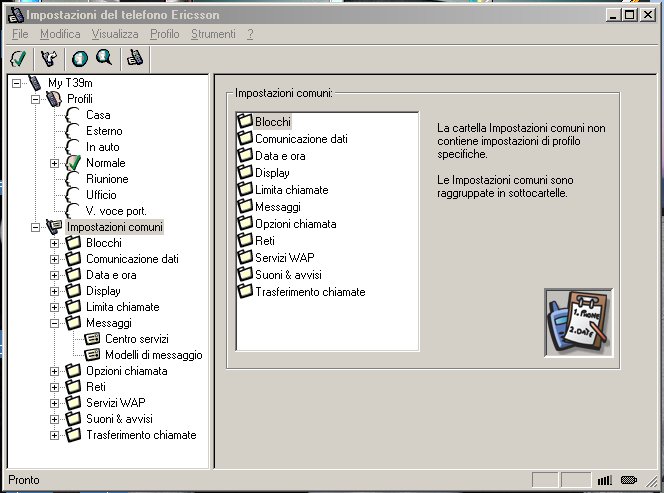Open the Modifica menu
The image size is (664, 493).
[60, 34]
